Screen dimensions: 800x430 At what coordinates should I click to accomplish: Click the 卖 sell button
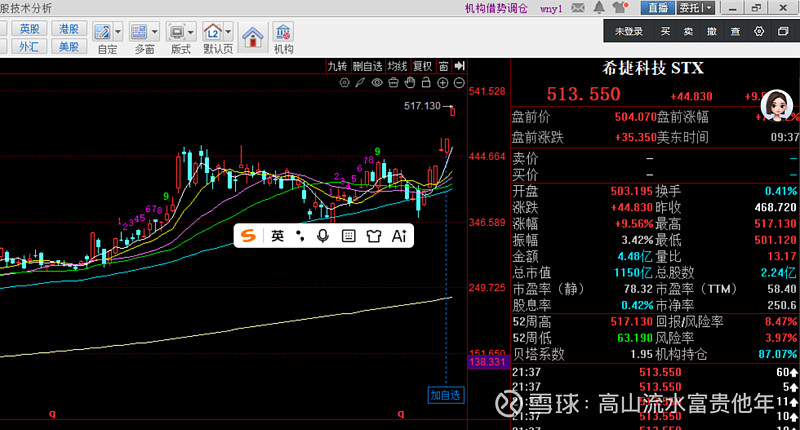(688, 32)
